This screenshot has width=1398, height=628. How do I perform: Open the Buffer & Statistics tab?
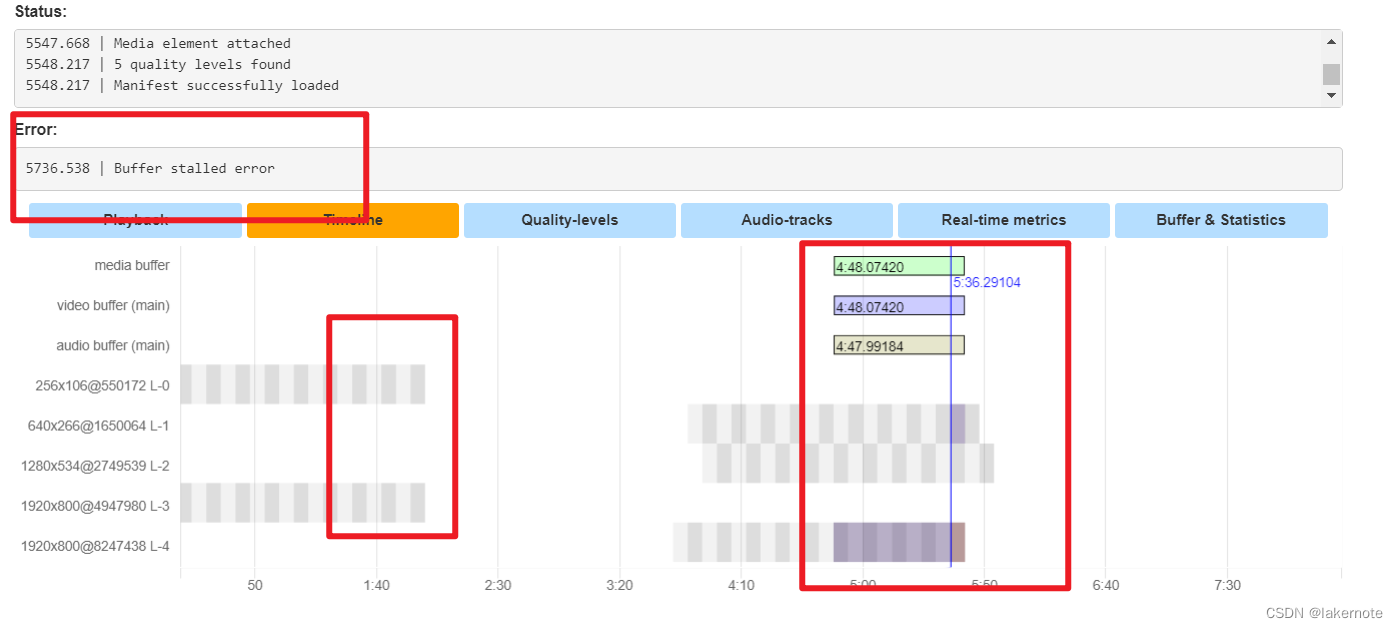[1221, 220]
